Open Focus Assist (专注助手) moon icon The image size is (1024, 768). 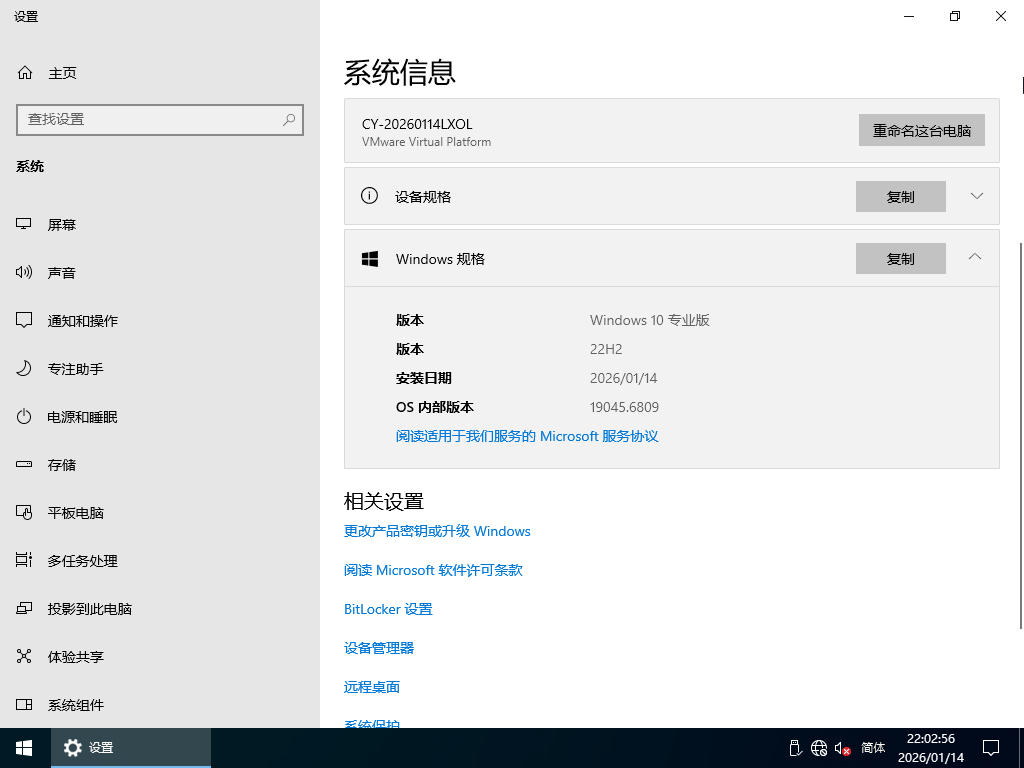[25, 369]
